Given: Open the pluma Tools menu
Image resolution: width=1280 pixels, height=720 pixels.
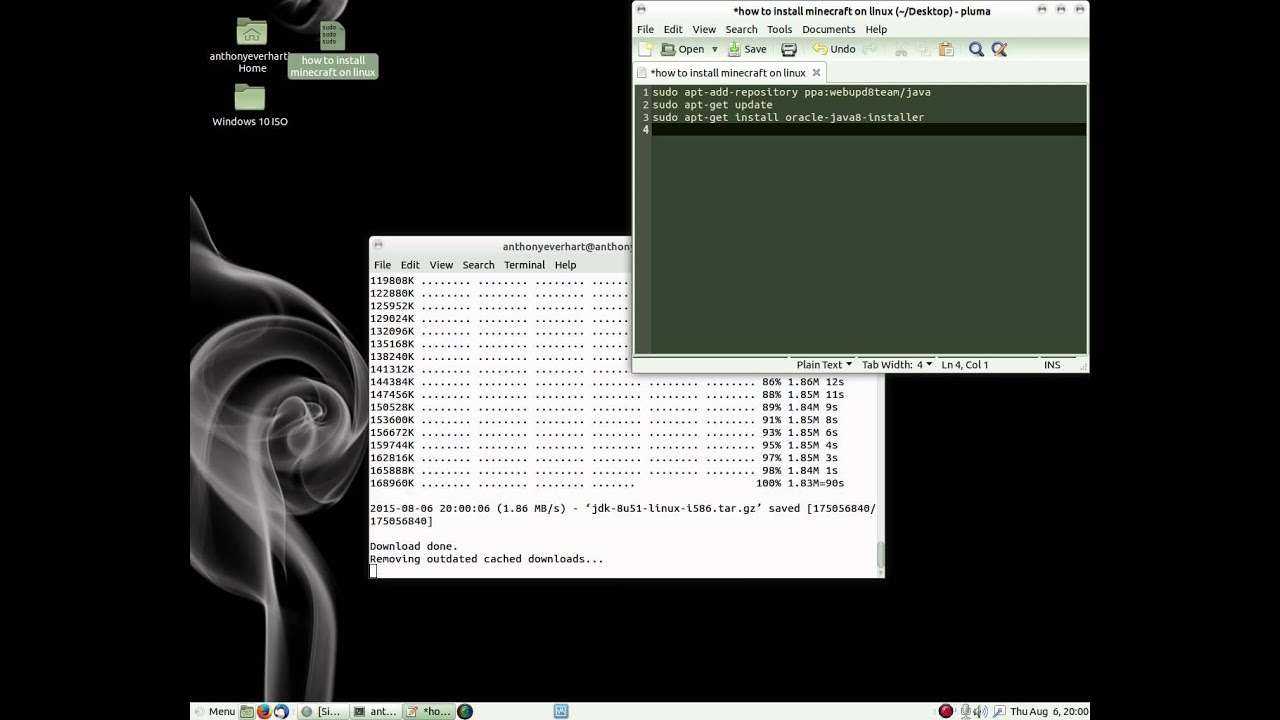Looking at the screenshot, I should click(x=779, y=29).
